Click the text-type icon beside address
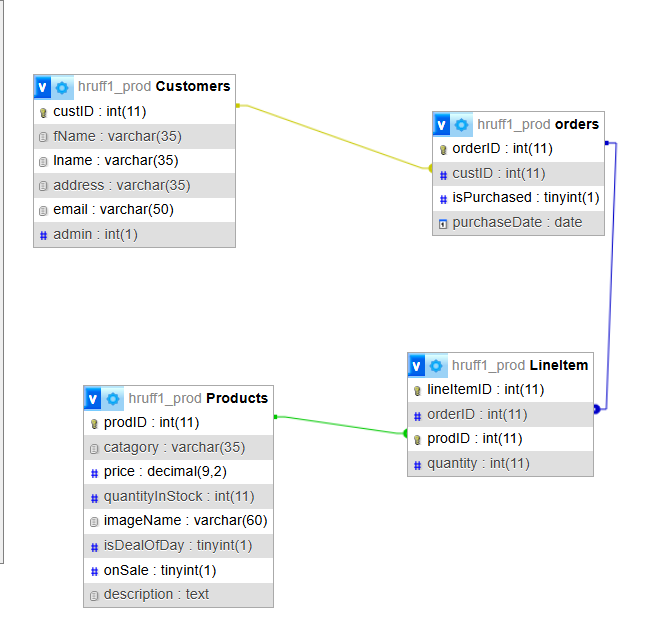665x627 pixels. pyautogui.click(x=43, y=186)
